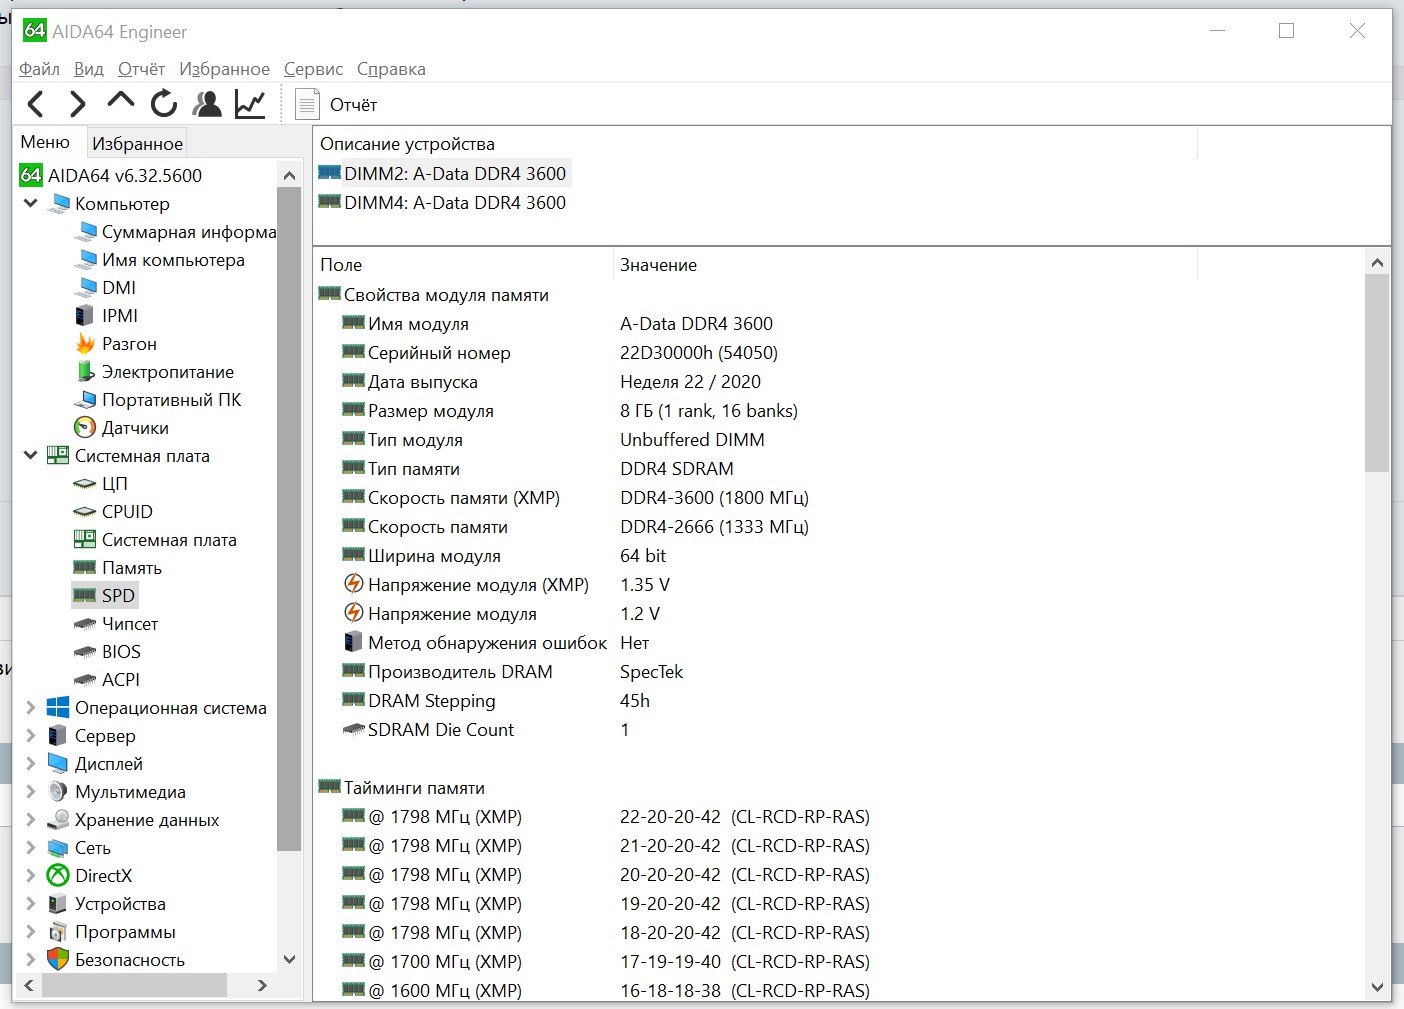
Task: Click the Напряжение модуля (XMP) lightning icon
Action: pyautogui.click(x=353, y=583)
